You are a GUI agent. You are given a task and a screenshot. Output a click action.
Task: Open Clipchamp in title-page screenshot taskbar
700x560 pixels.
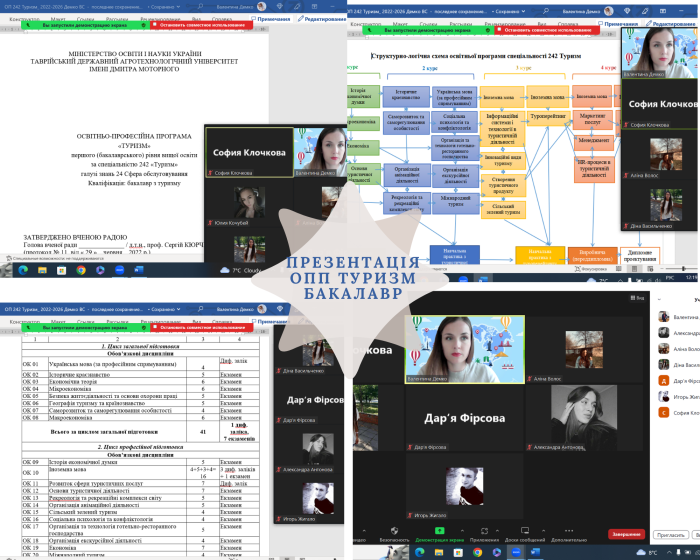tap(100, 270)
